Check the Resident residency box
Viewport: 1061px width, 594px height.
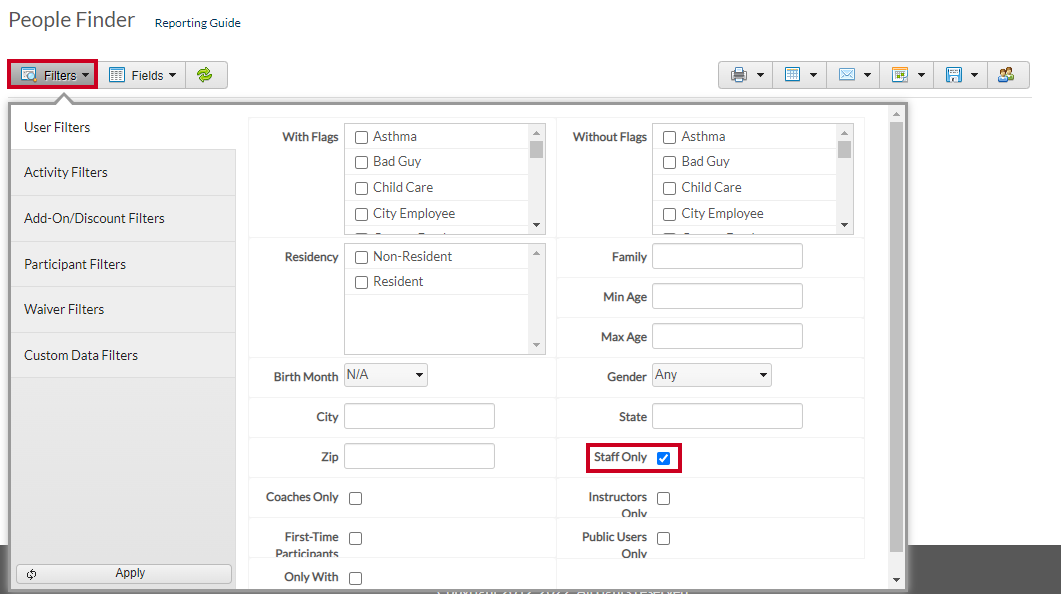(x=361, y=282)
